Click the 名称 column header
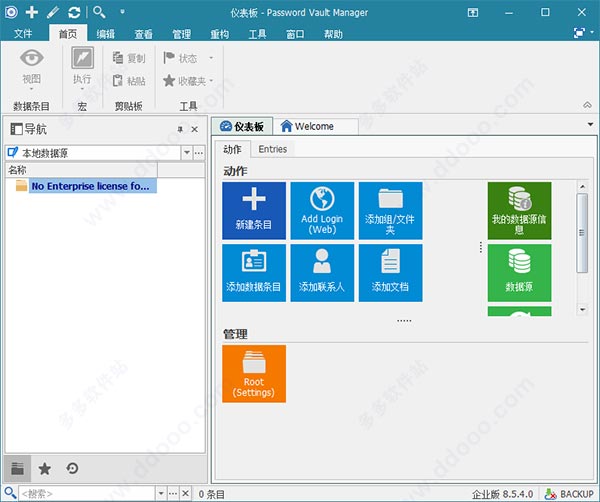Image resolution: width=600 pixels, height=502 pixels. (x=81, y=170)
